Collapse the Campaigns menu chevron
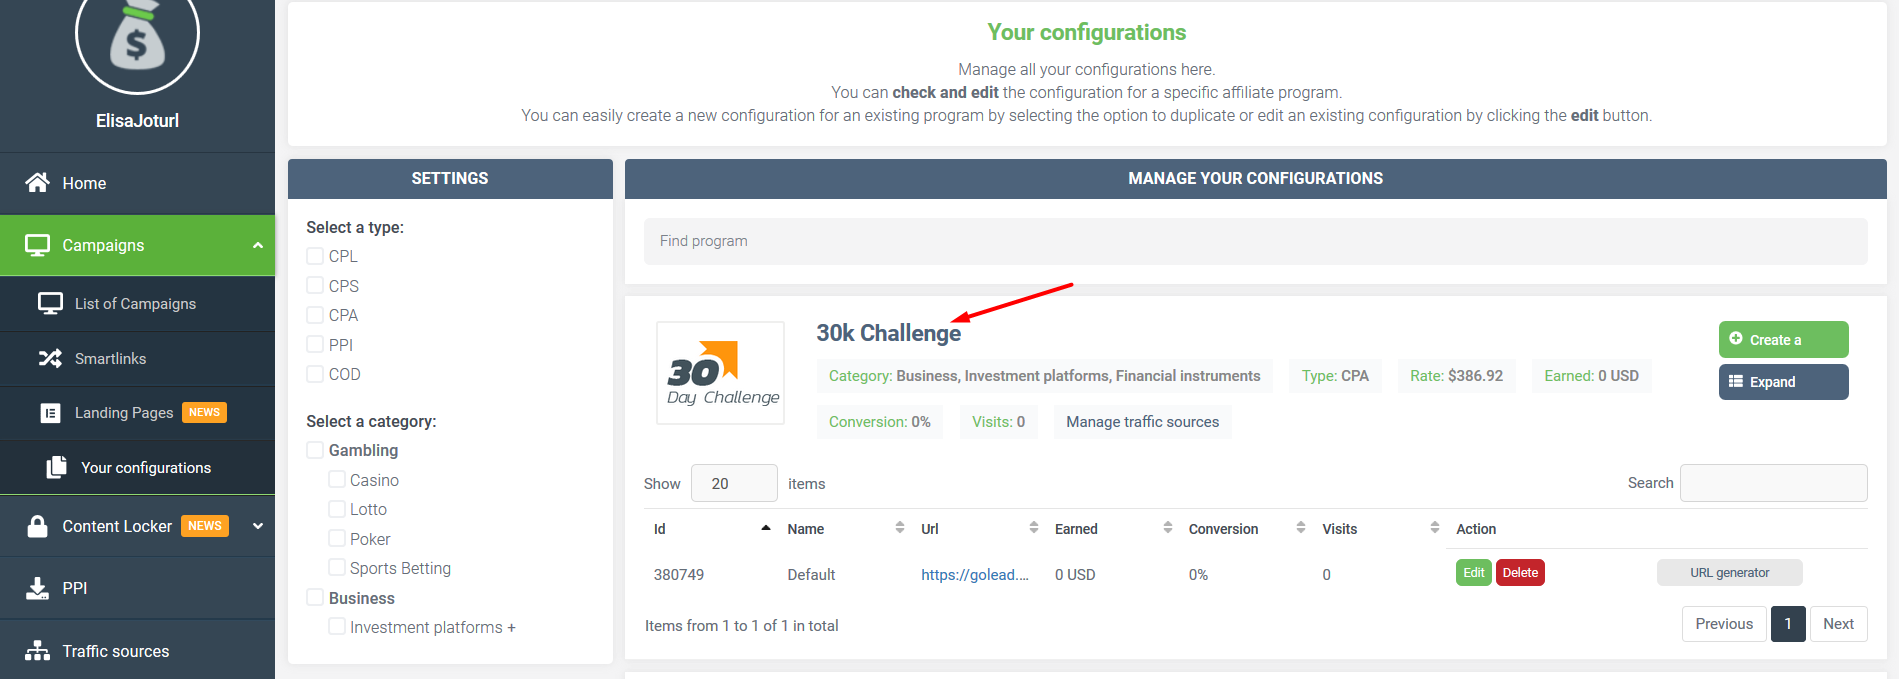This screenshot has width=1899, height=679. tap(258, 245)
